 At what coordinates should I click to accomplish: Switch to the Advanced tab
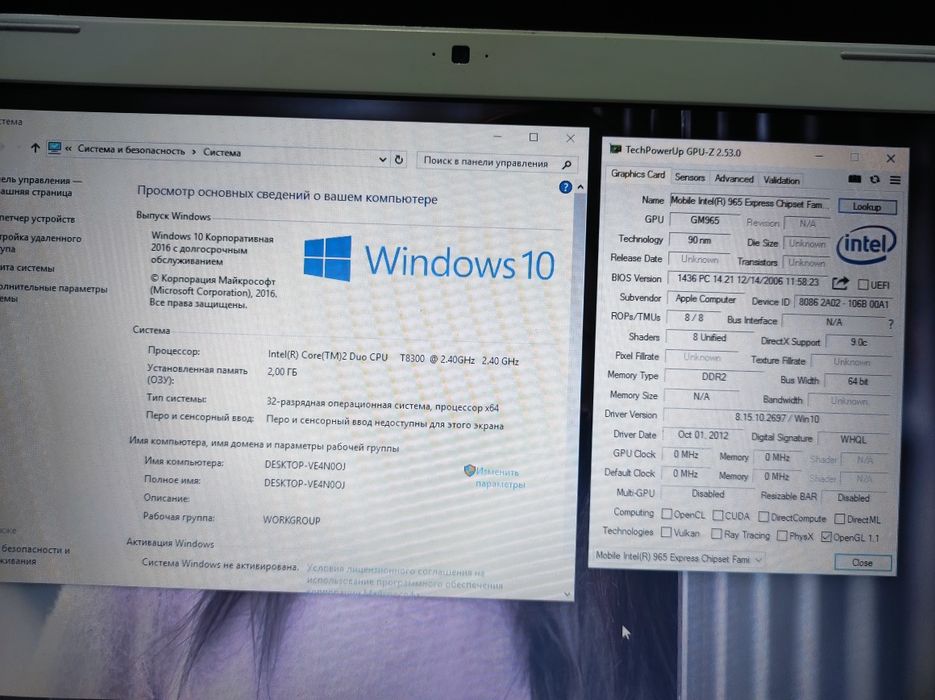click(x=734, y=178)
